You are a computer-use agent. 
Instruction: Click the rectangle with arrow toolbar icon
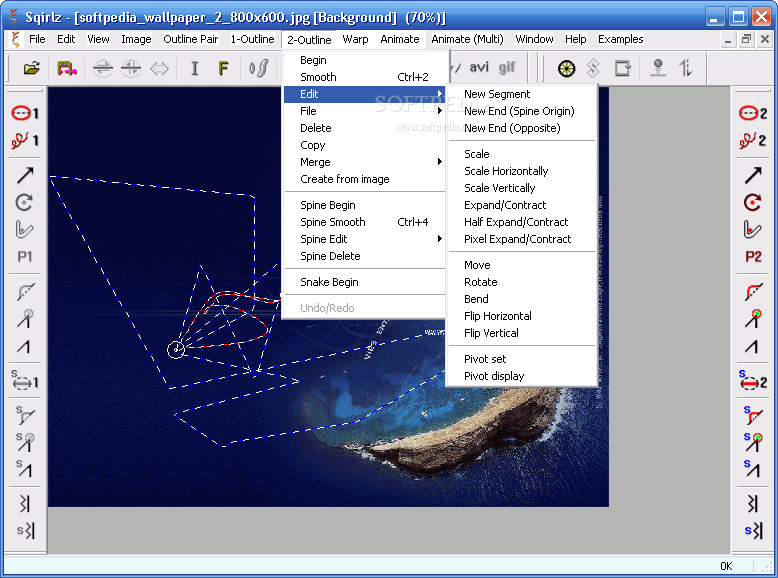click(622, 68)
